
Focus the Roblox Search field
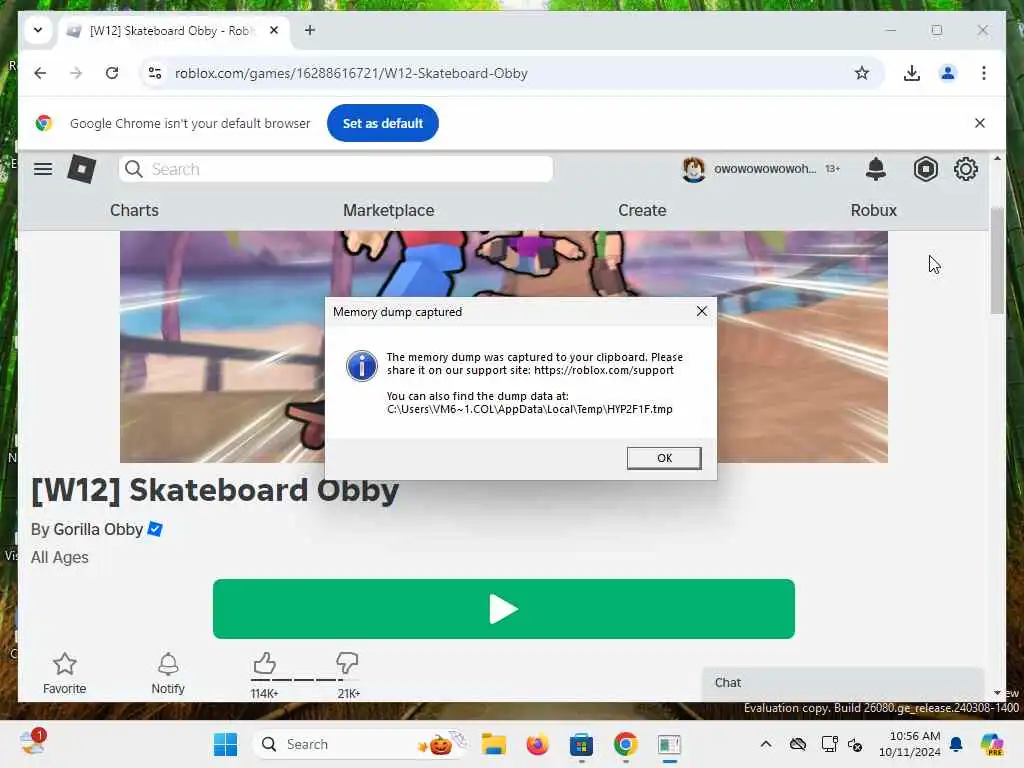[x=336, y=169]
